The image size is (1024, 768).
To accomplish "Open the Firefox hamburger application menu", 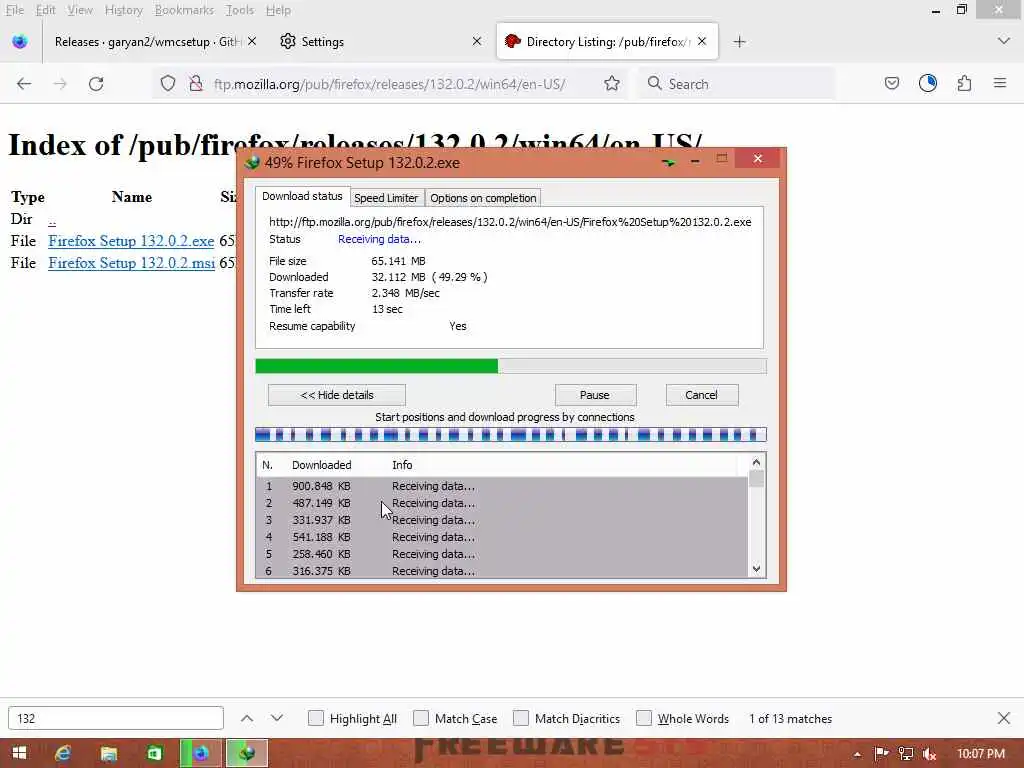I will 1000,84.
